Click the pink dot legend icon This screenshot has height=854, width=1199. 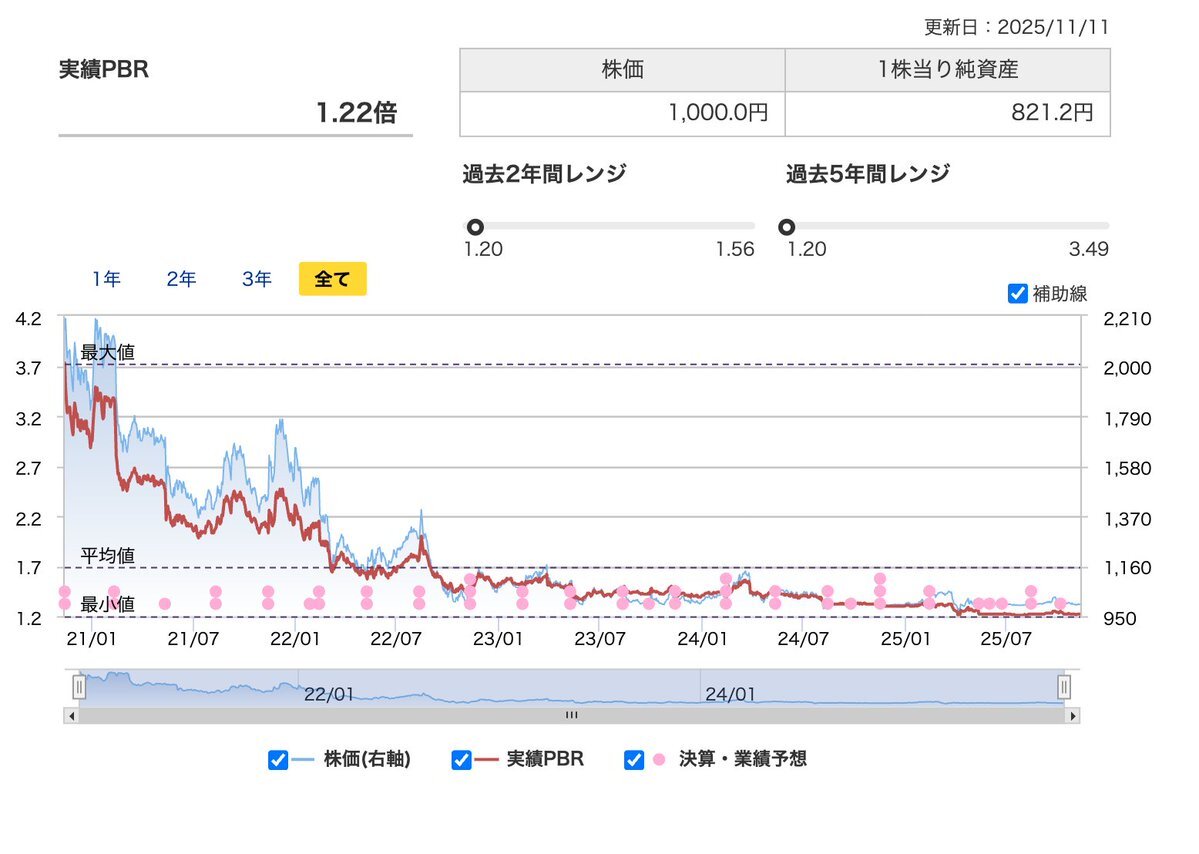click(x=659, y=760)
